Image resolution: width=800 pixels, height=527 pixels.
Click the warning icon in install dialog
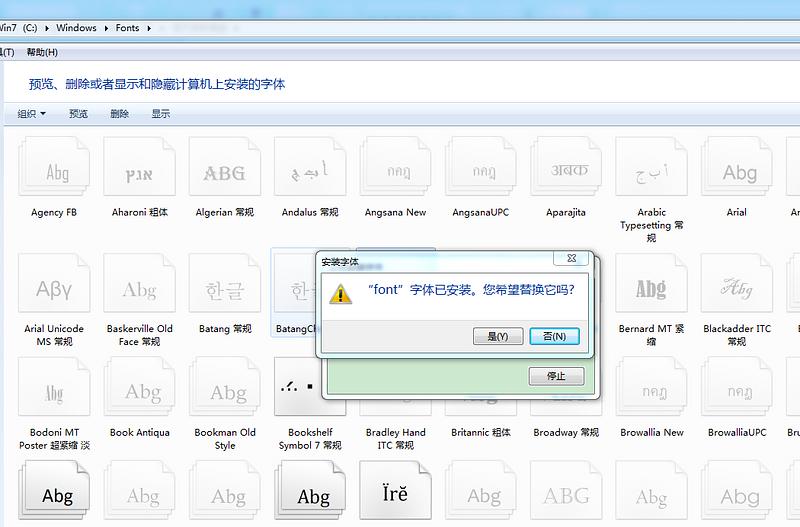coord(340,294)
